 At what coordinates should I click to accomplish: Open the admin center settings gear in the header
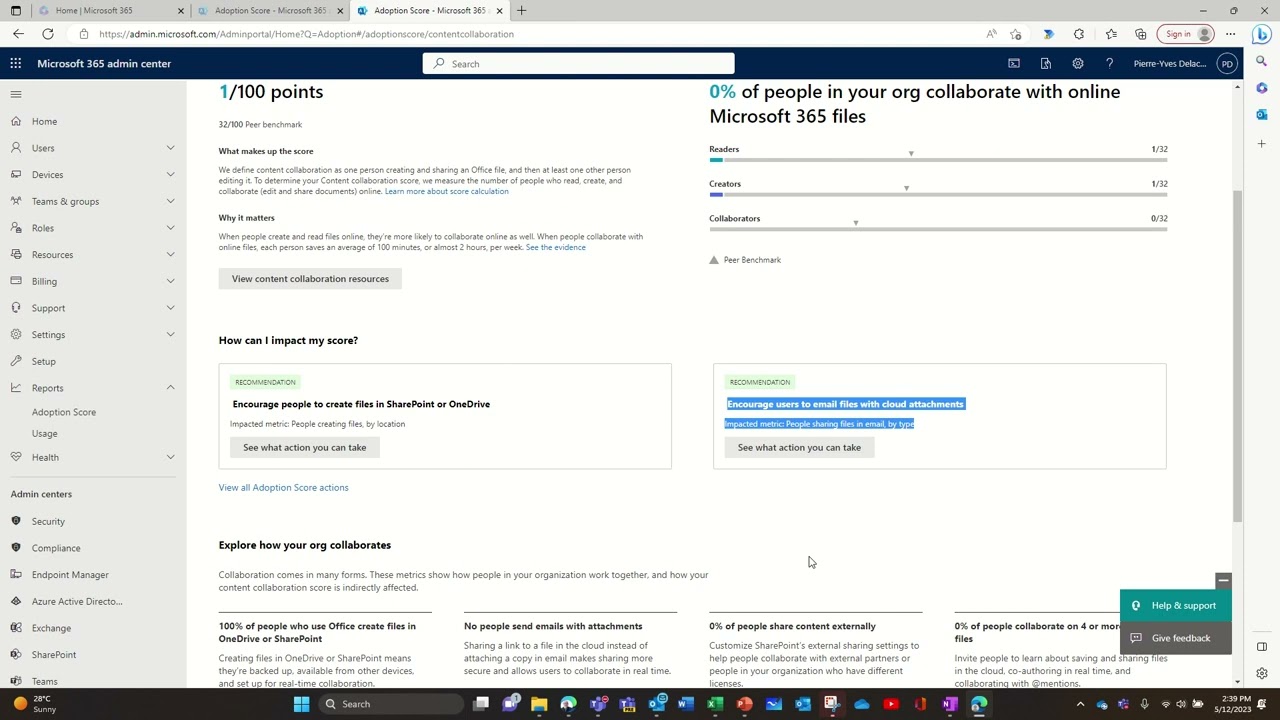(x=1078, y=63)
